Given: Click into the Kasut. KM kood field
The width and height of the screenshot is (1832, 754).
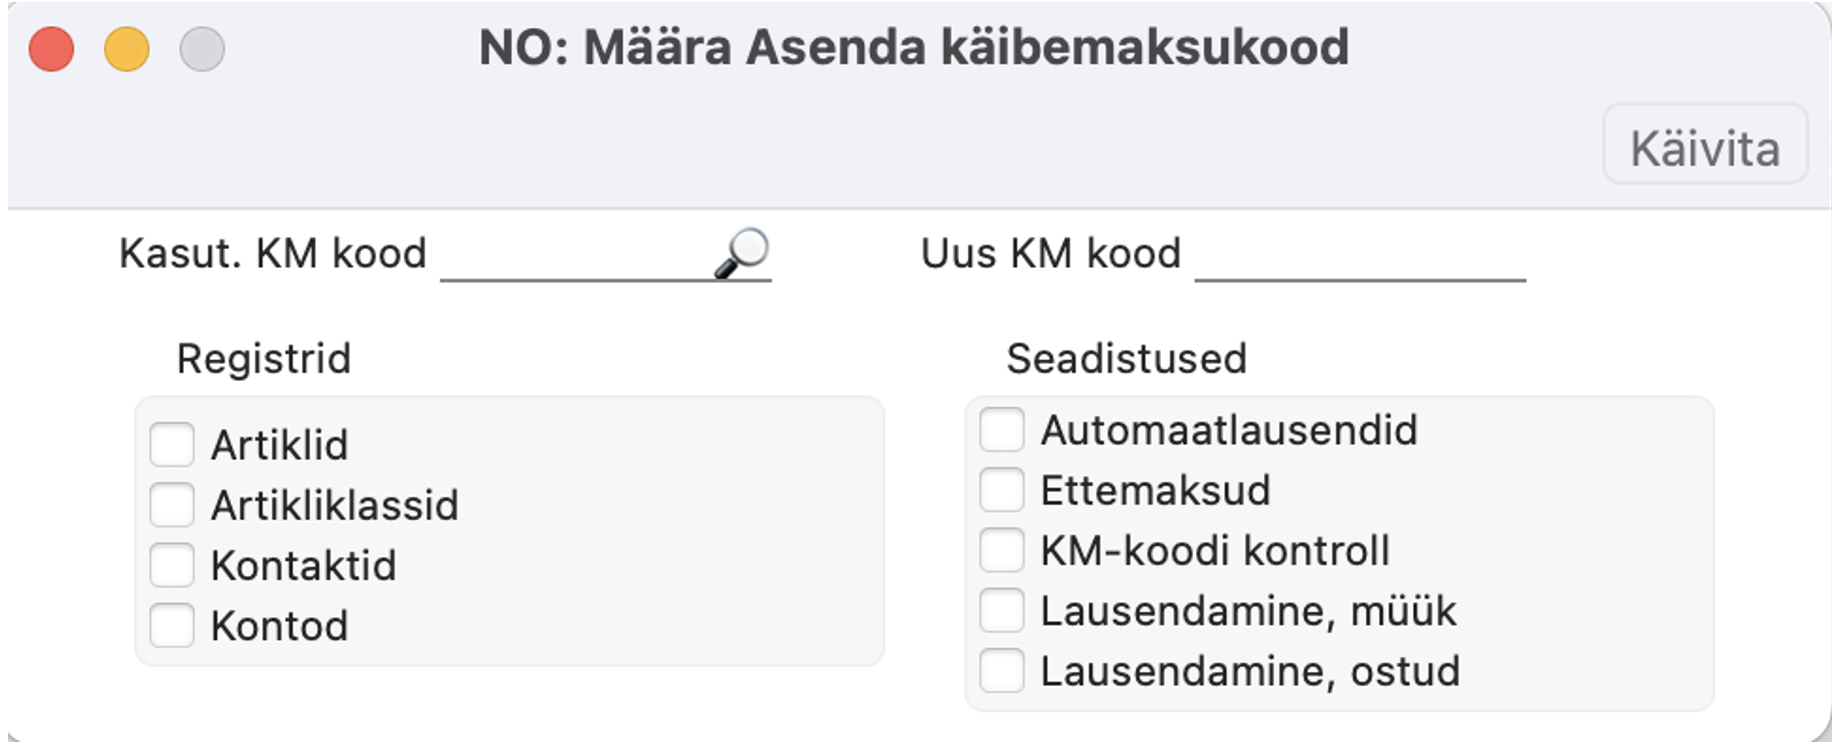Looking at the screenshot, I should [575, 258].
